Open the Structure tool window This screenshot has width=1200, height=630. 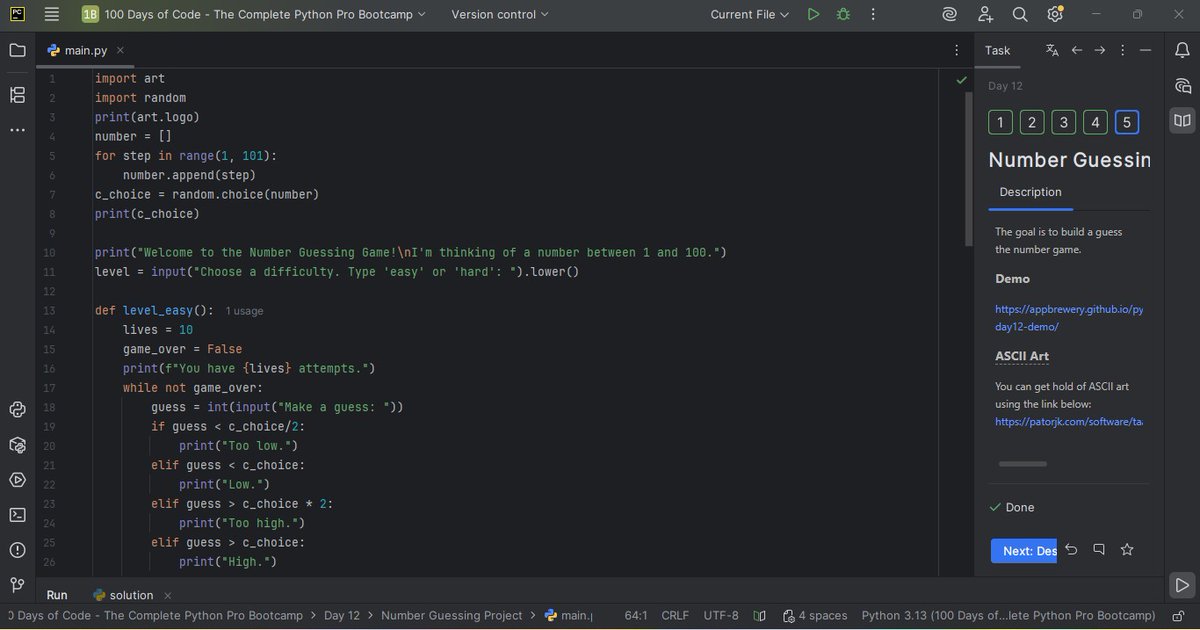click(x=17, y=95)
